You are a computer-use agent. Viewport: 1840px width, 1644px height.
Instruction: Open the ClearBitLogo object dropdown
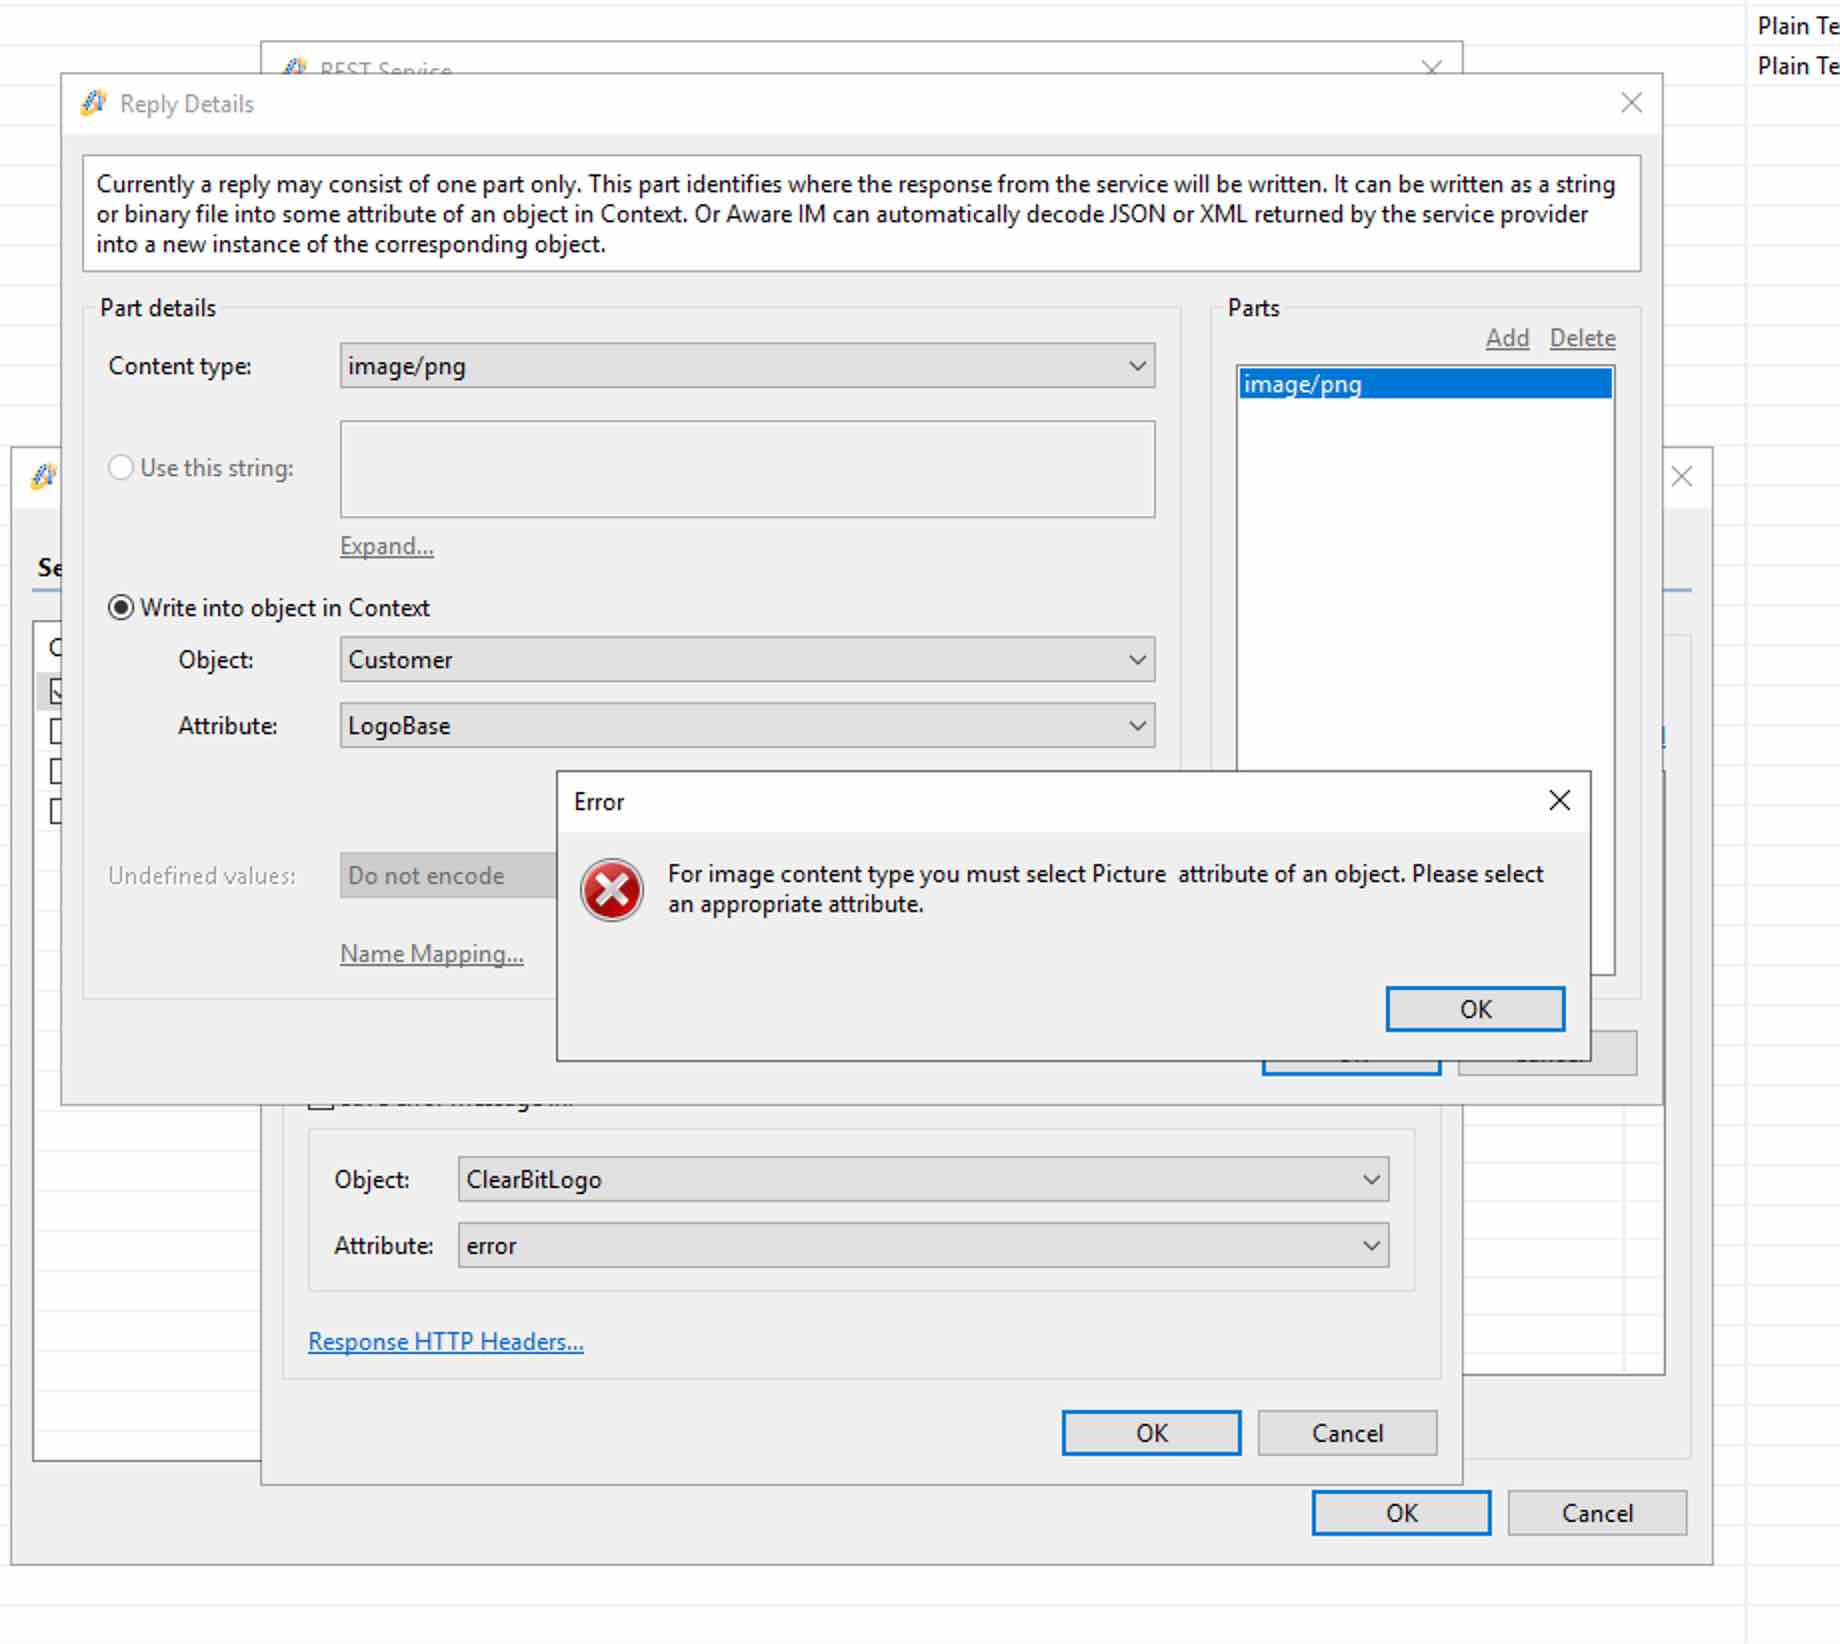coord(923,1180)
